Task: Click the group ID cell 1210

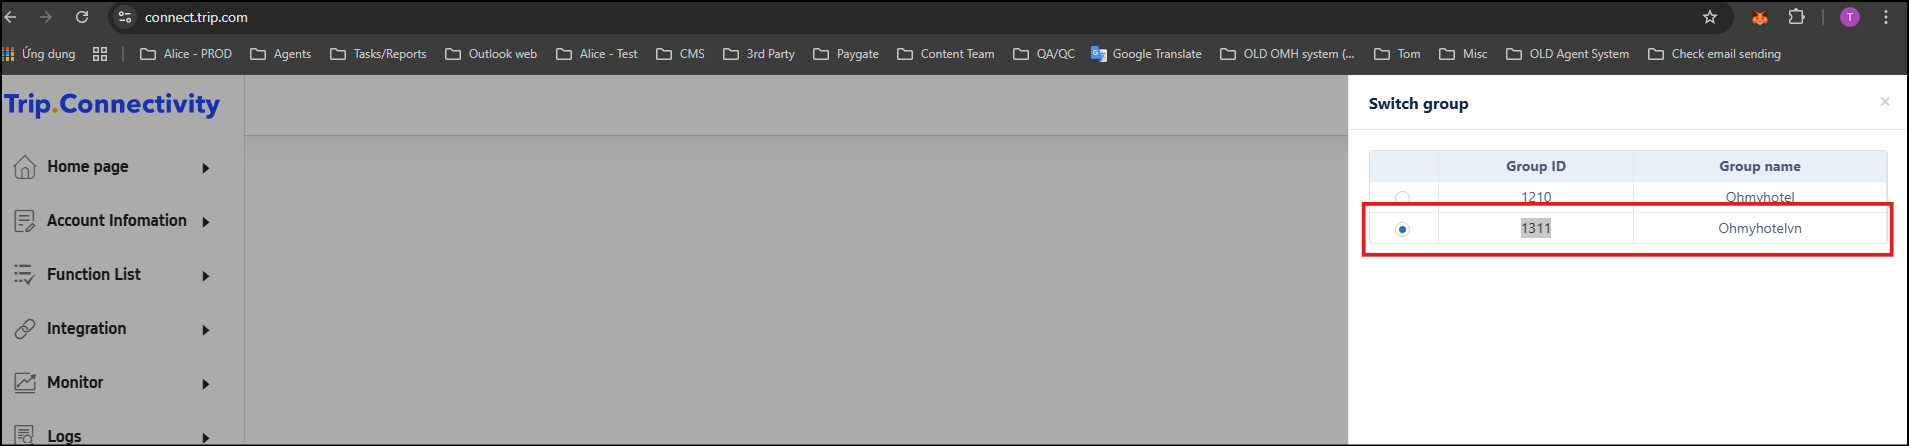Action: (1536, 197)
